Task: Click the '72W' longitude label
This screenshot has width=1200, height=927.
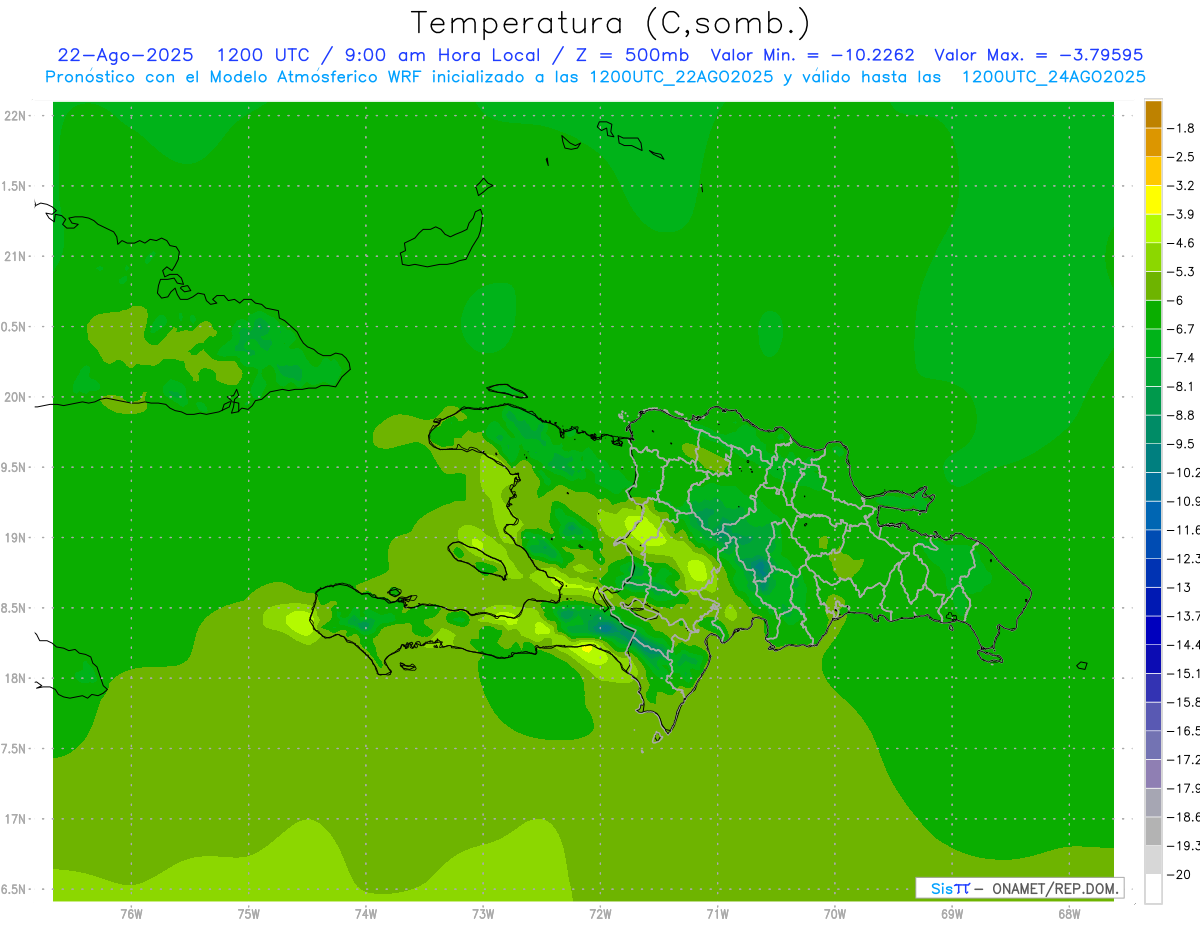Action: coord(600,914)
